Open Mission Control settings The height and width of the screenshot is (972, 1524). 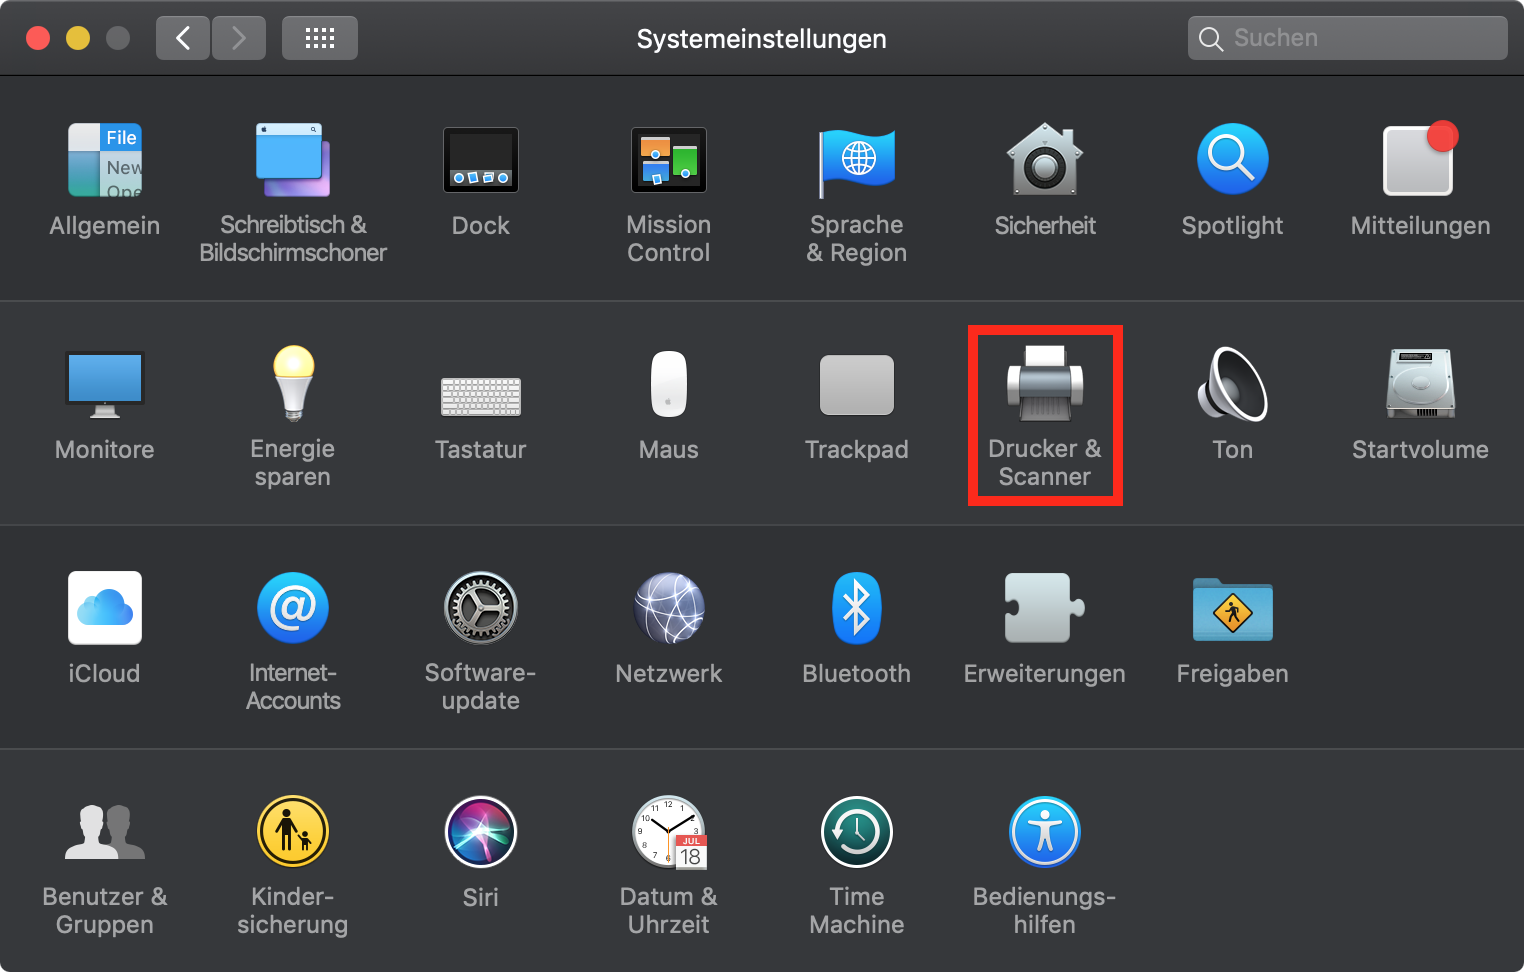(669, 160)
